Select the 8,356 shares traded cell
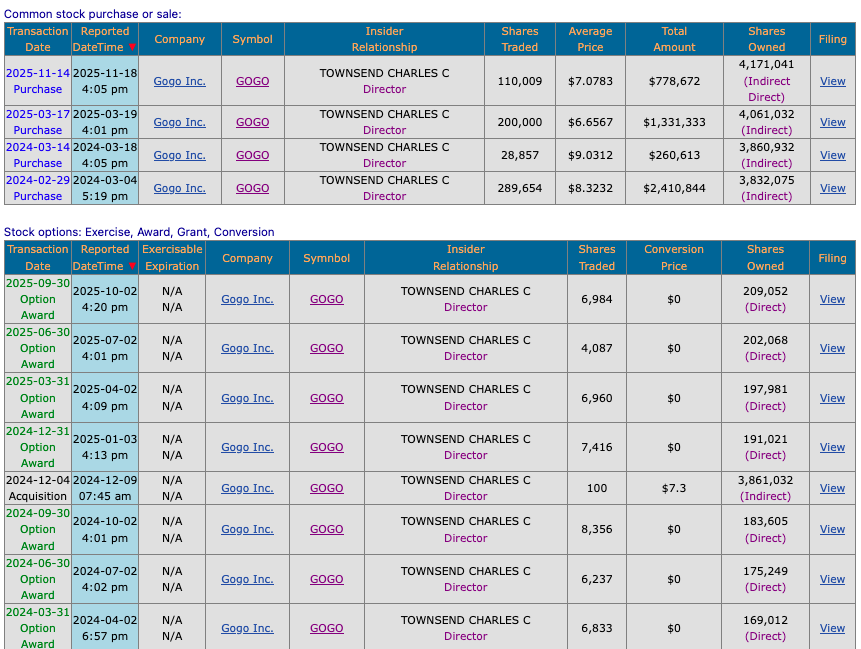 597,529
